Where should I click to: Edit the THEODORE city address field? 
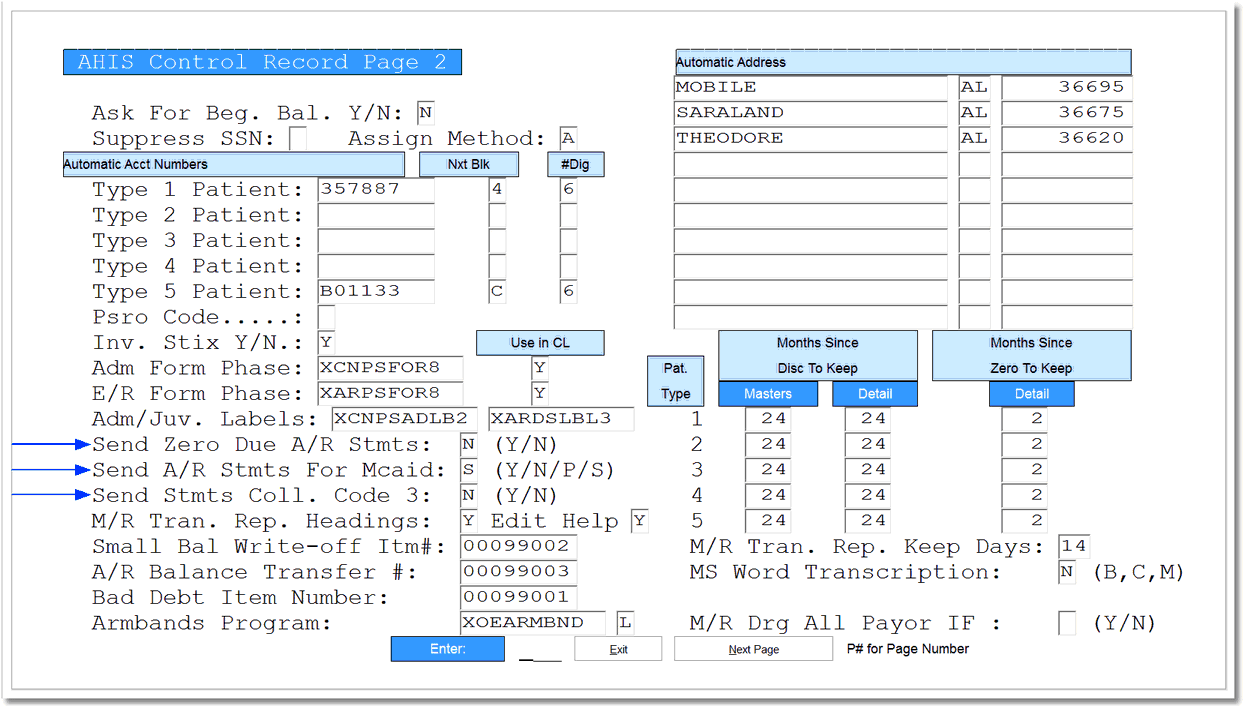811,139
